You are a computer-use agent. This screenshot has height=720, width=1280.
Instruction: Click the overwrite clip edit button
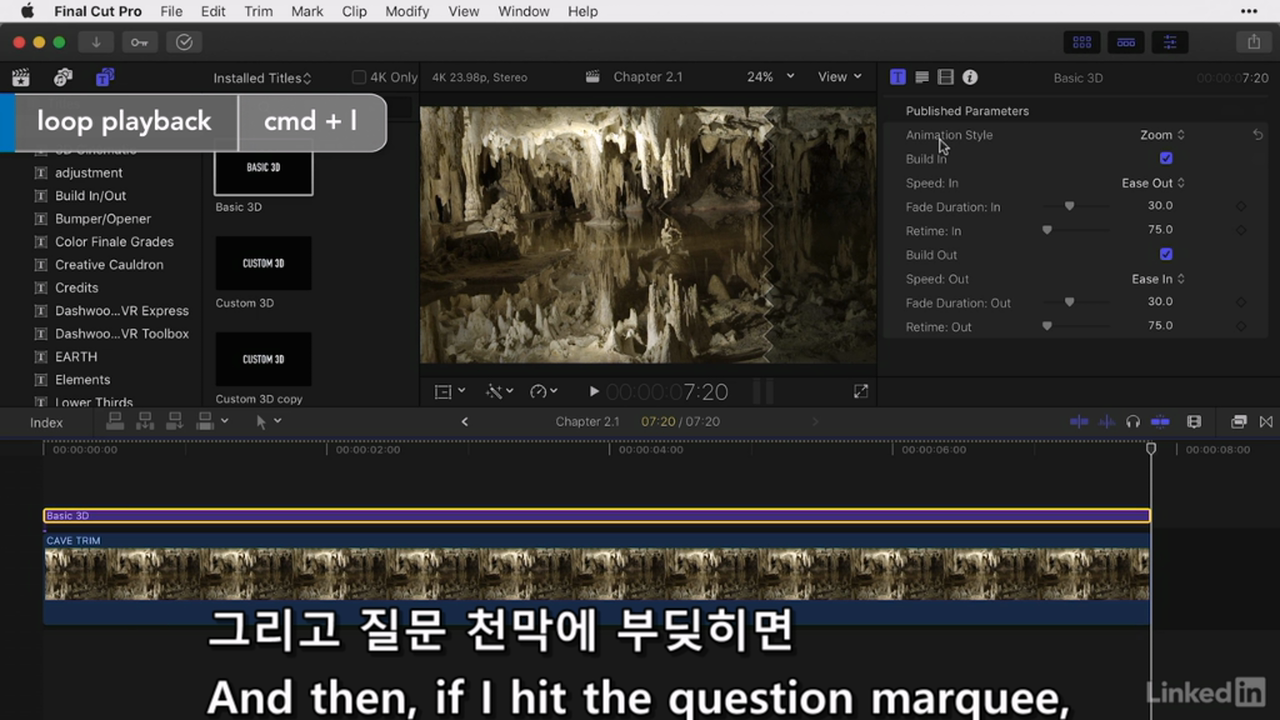pyautogui.click(x=205, y=421)
